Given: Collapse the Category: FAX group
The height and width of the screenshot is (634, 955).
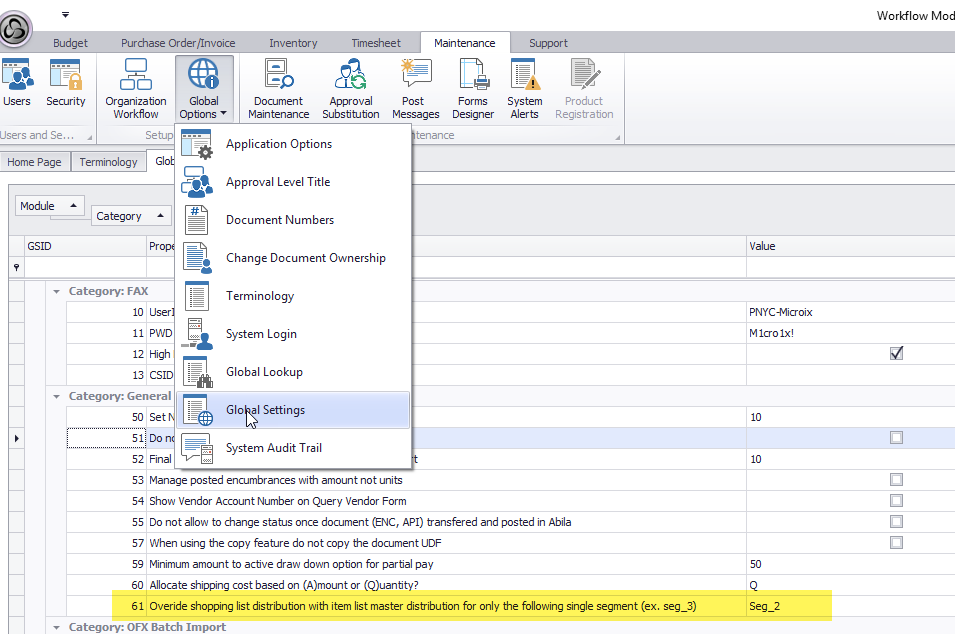Looking at the screenshot, I should tap(56, 292).
